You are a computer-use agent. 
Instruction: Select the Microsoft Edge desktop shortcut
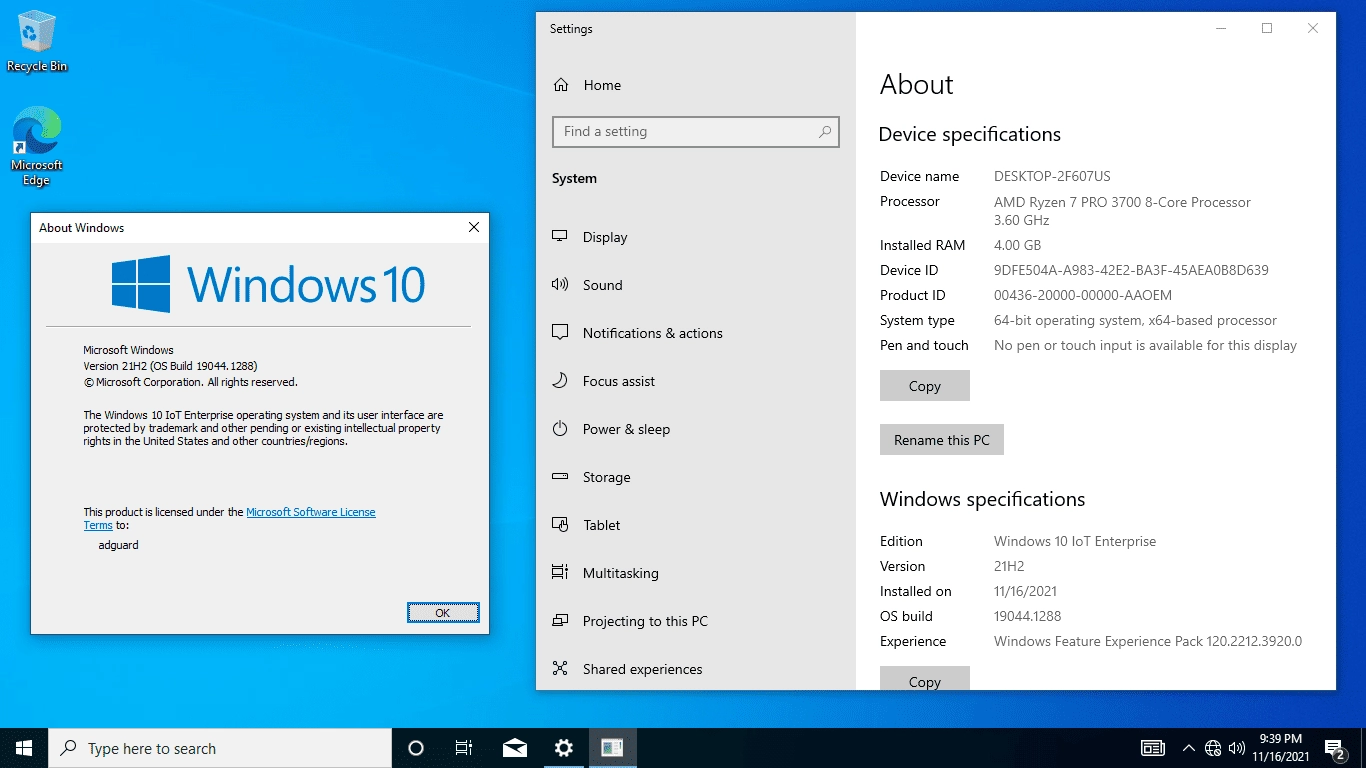point(37,148)
